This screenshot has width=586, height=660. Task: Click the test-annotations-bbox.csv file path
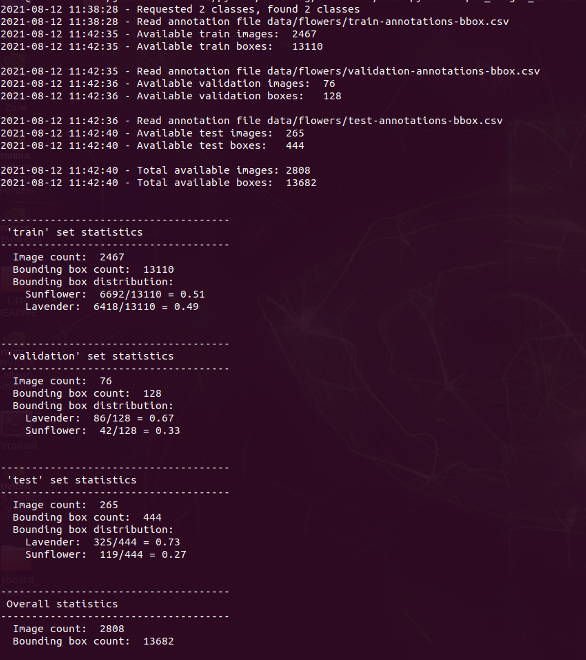click(x=385, y=121)
